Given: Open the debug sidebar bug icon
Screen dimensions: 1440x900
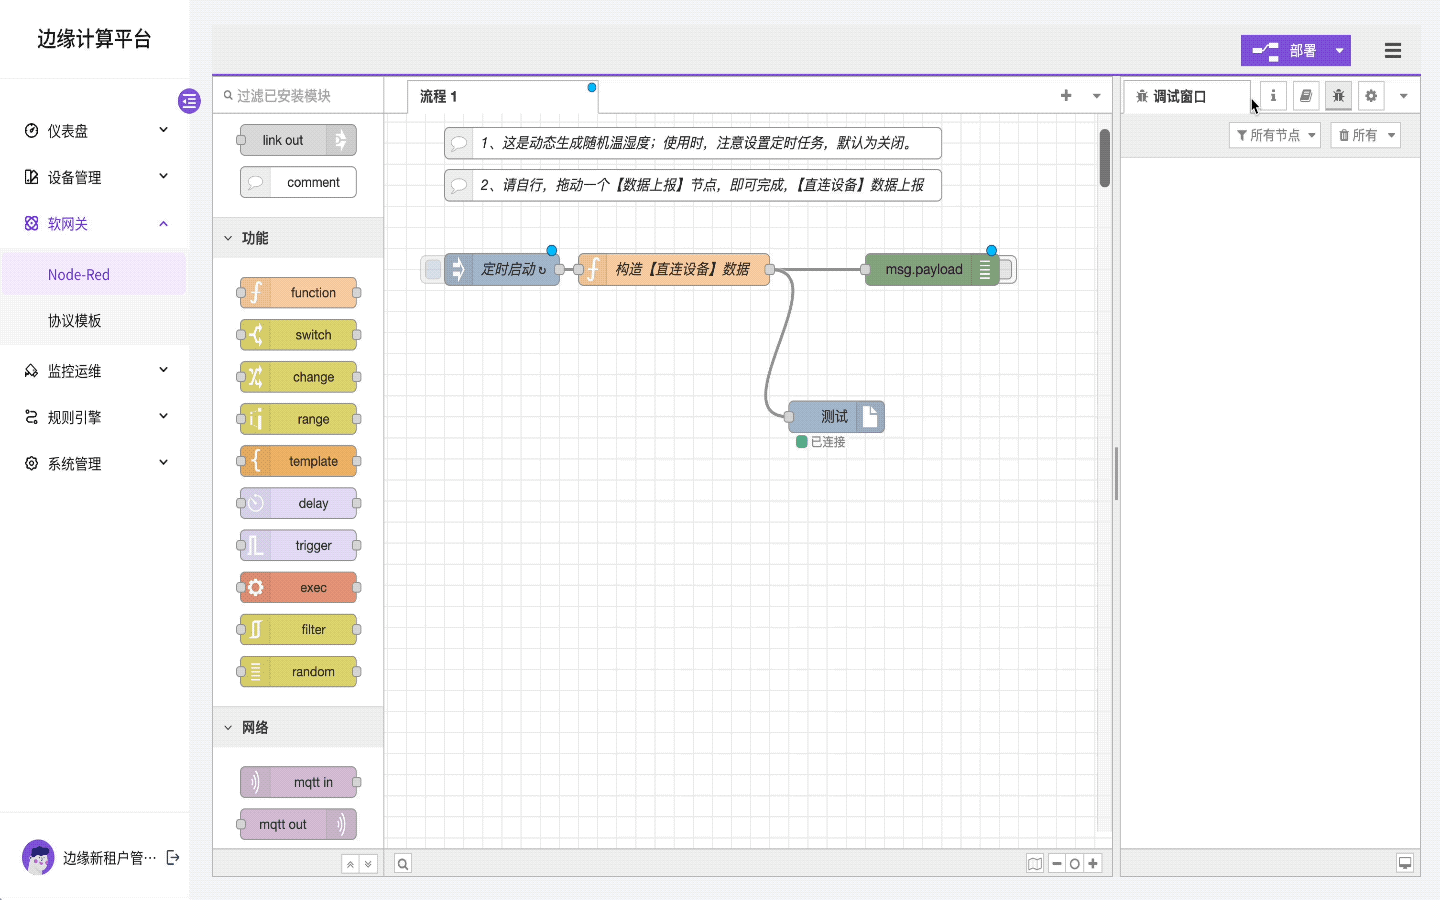Looking at the screenshot, I should 1338,95.
